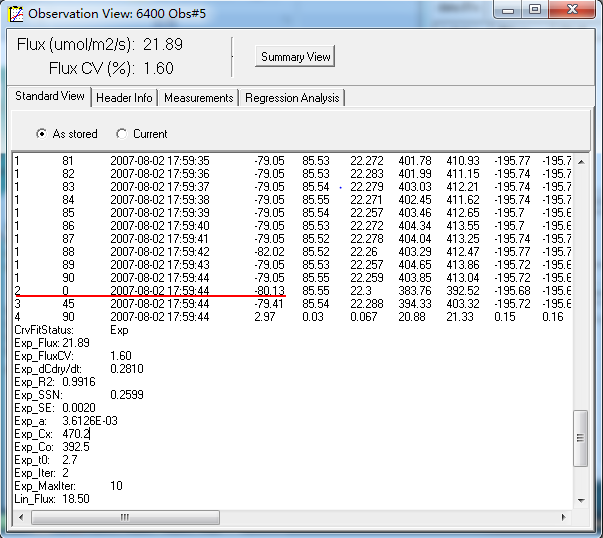Screen dimensions: 603x538
Task: Select the 'Current' radio option
Action: click(122, 134)
